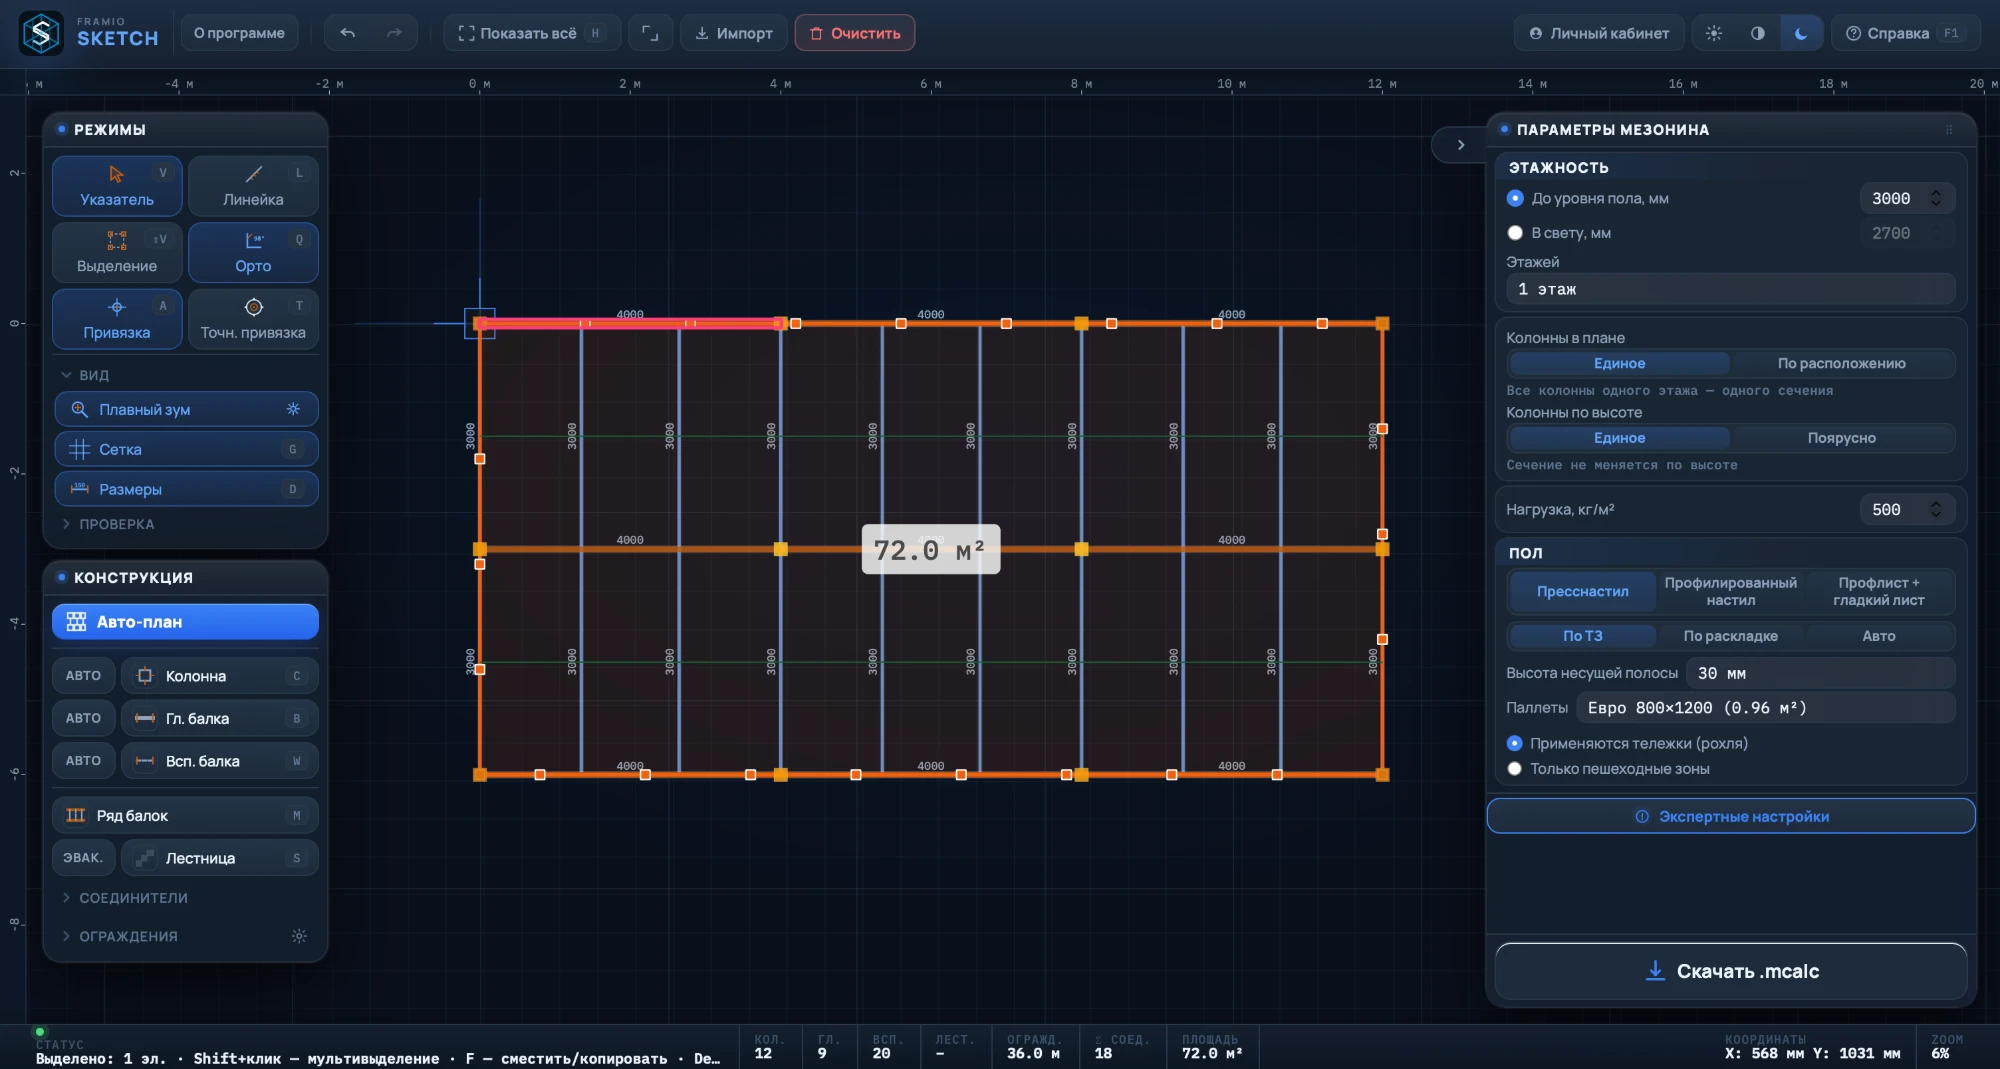The width and height of the screenshot is (2000, 1069).
Task: Click the snowflake icon in Плавный зум
Action: tap(293, 409)
